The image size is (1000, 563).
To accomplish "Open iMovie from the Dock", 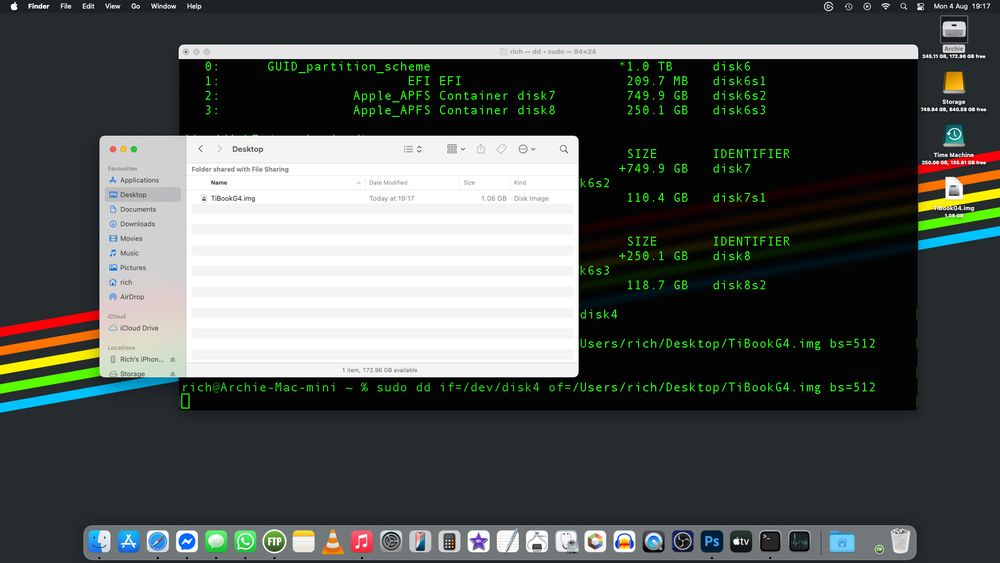I will tap(478, 542).
